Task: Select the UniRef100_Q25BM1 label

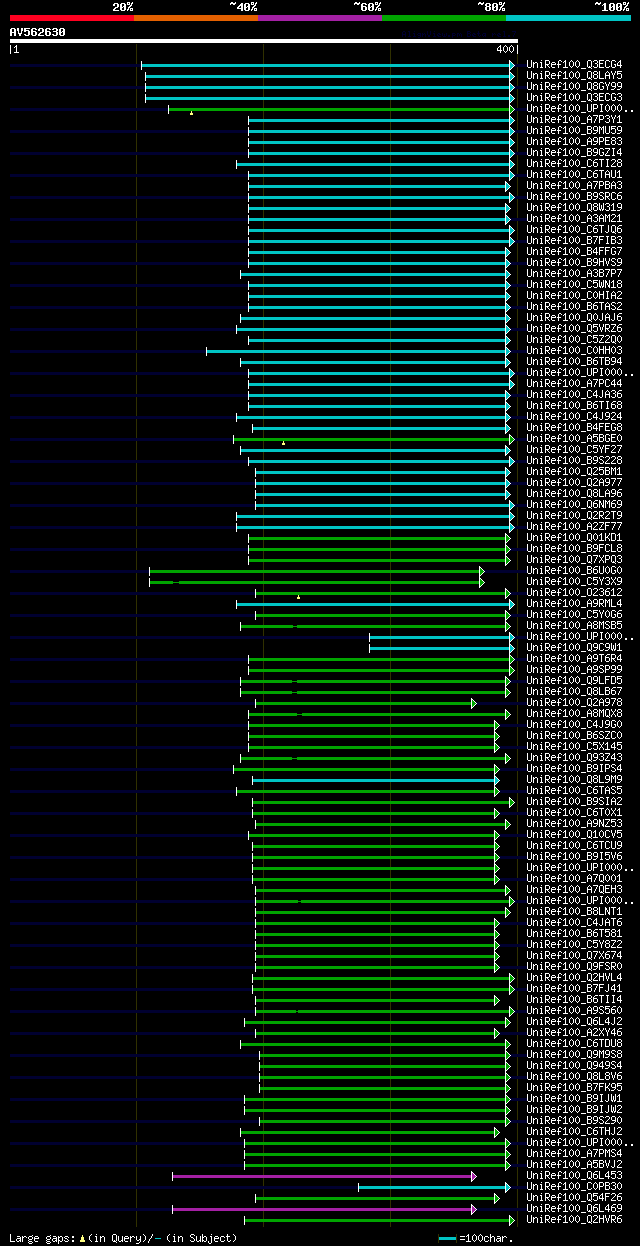Action: tap(574, 472)
